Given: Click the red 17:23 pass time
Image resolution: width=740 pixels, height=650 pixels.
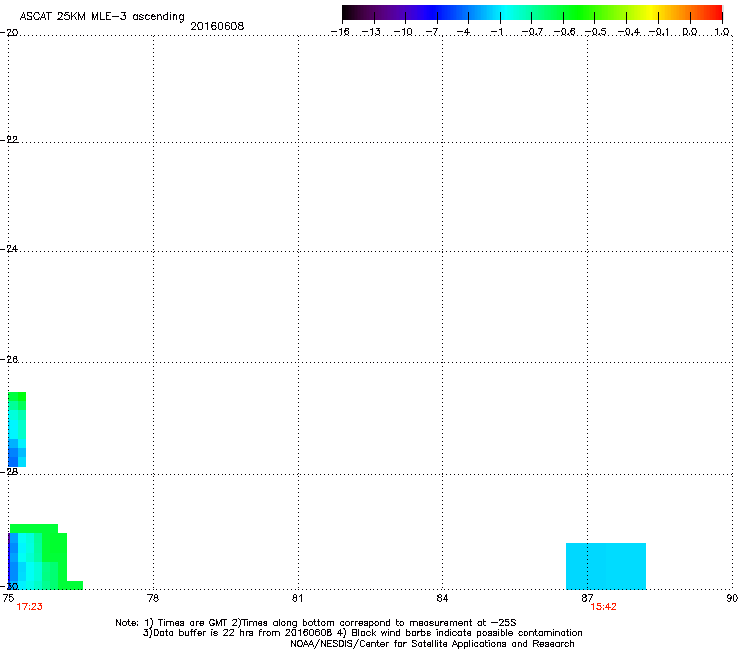Looking at the screenshot, I should 29,607.
